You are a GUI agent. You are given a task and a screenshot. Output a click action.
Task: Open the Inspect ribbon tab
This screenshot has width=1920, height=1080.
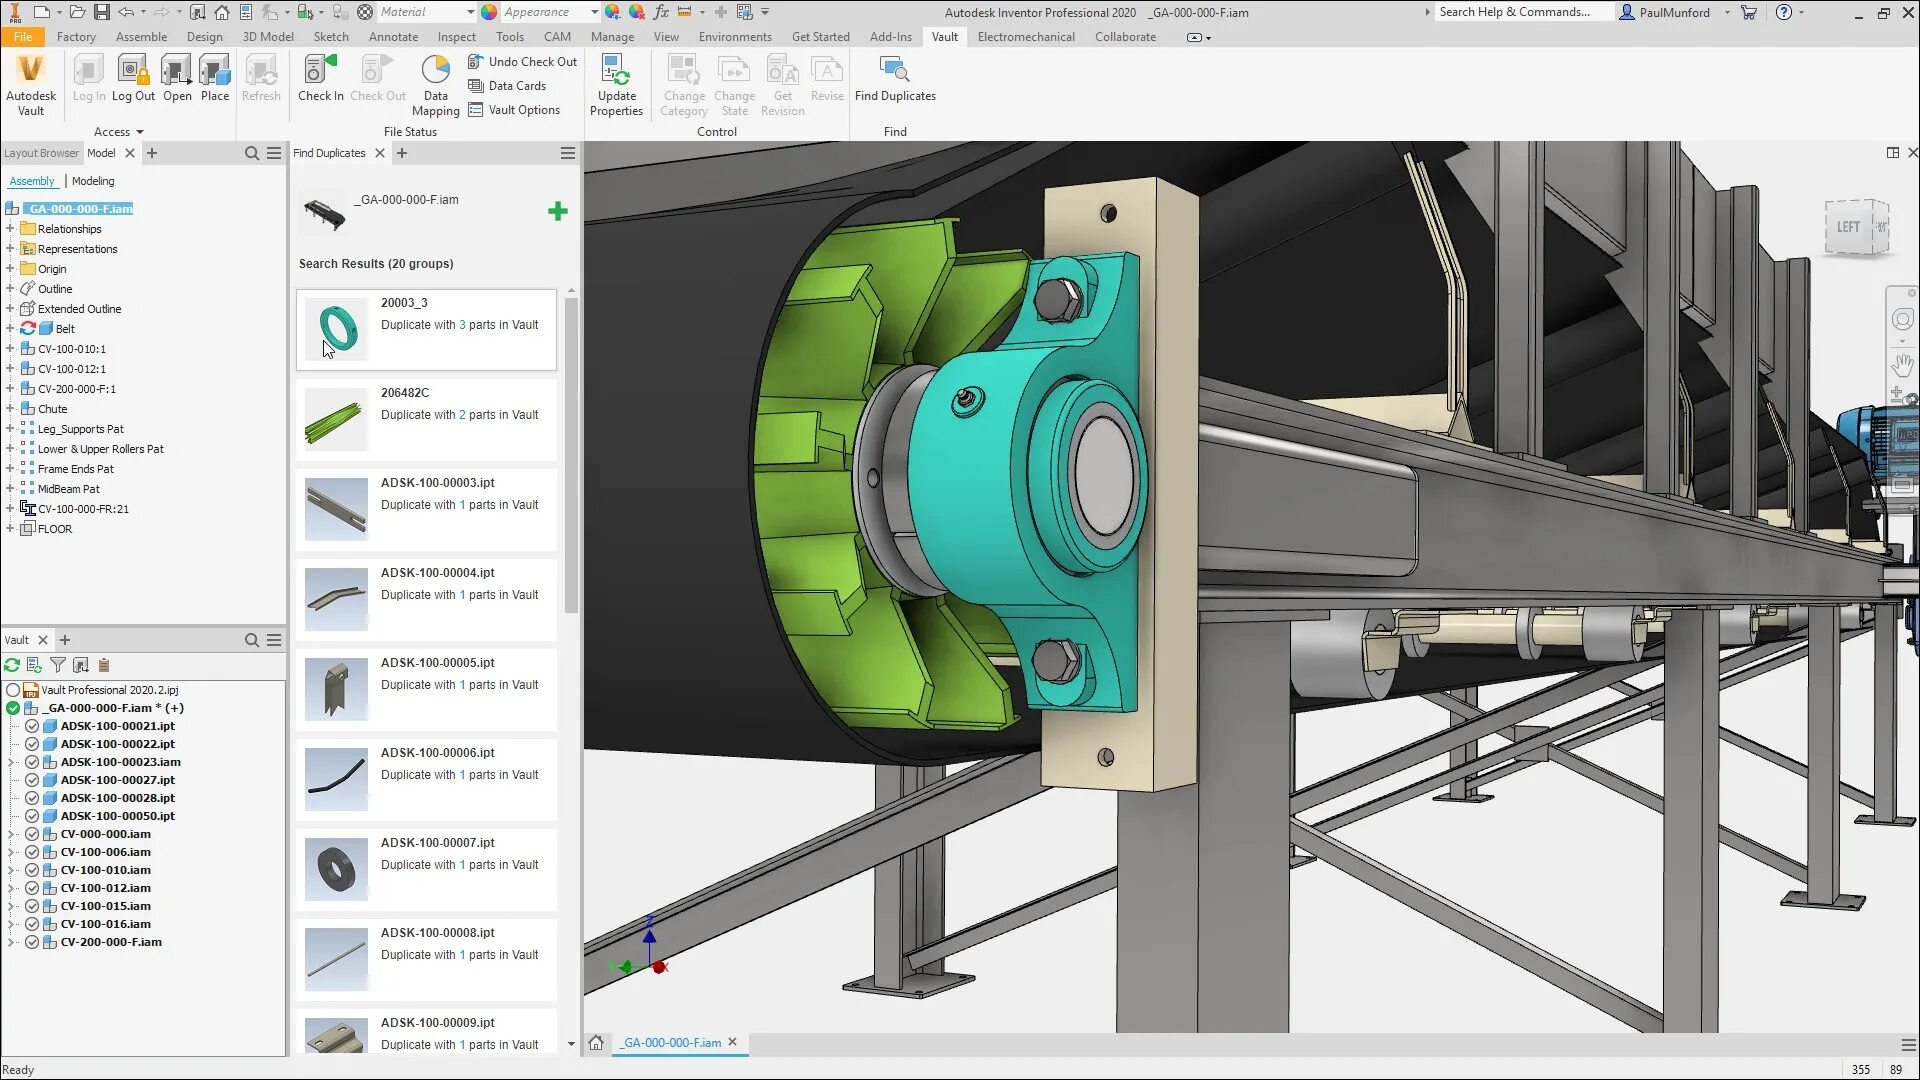tap(457, 37)
